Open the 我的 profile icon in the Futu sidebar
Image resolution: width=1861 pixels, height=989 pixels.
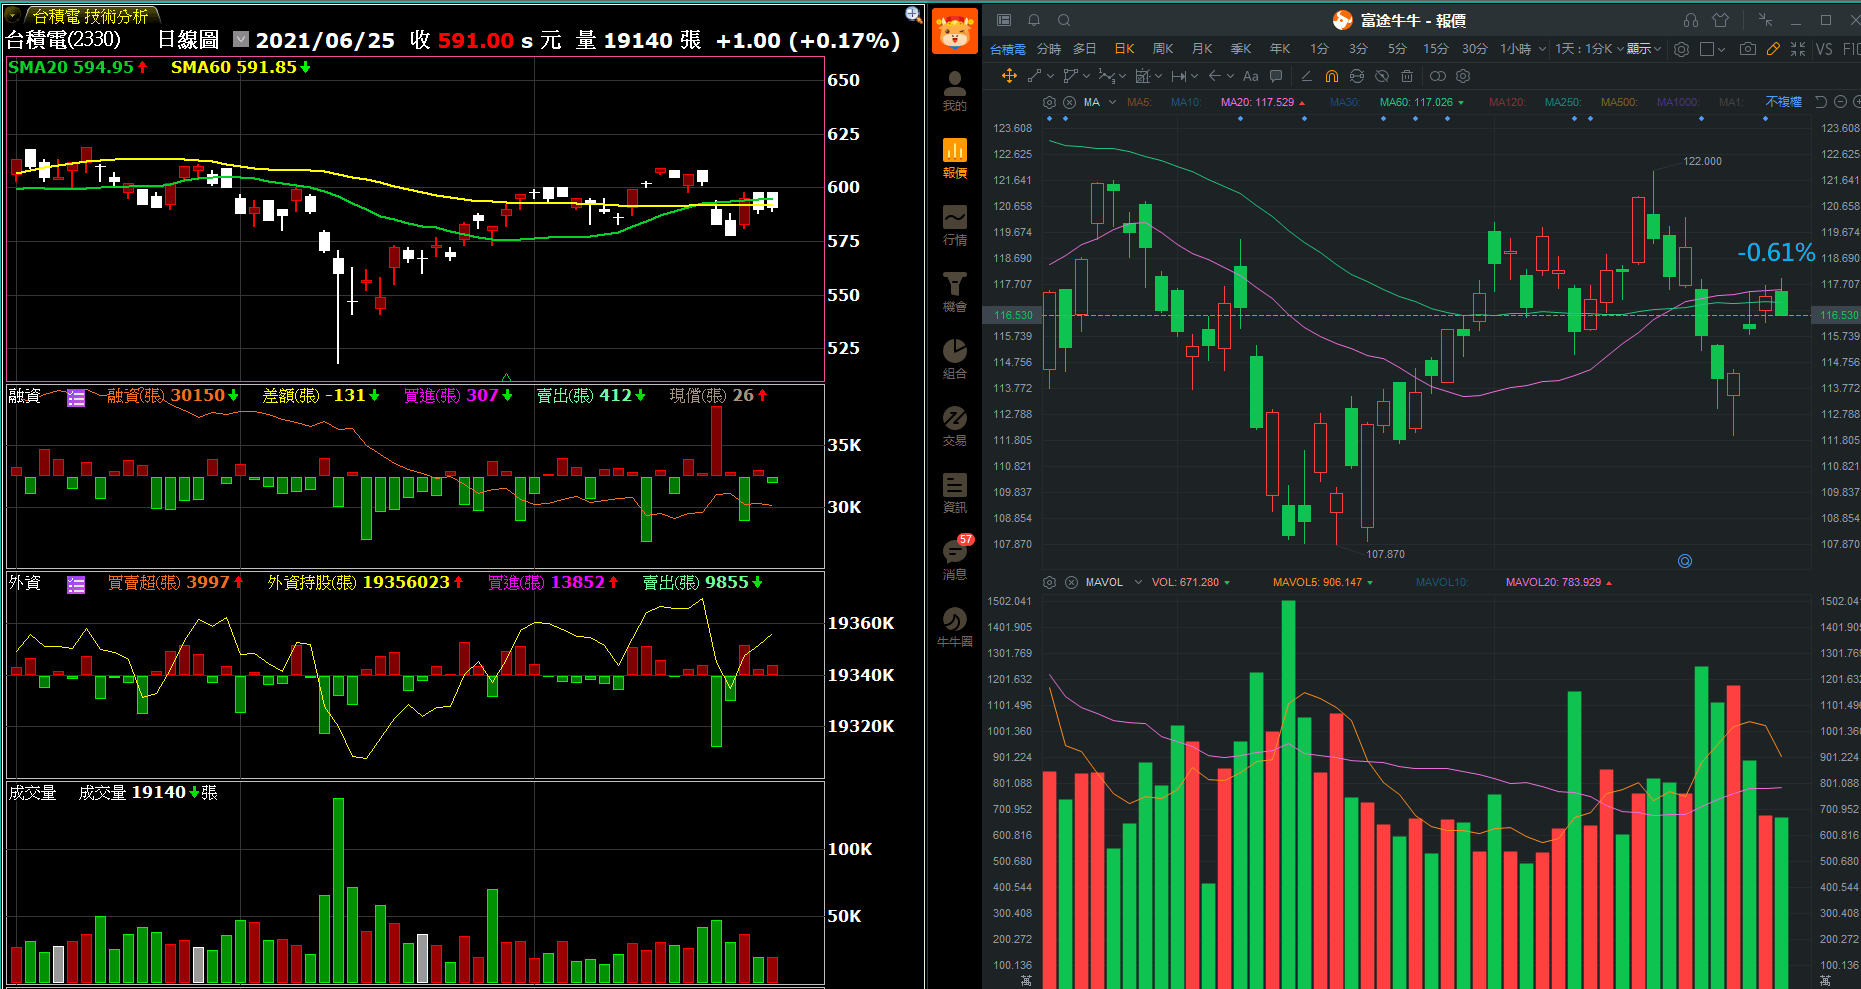point(955,90)
